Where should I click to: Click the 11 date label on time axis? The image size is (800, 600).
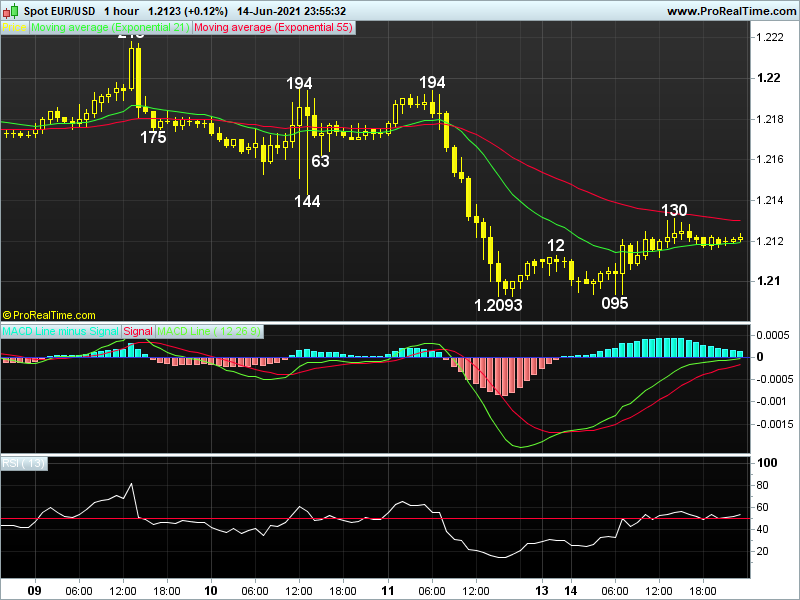coord(388,591)
